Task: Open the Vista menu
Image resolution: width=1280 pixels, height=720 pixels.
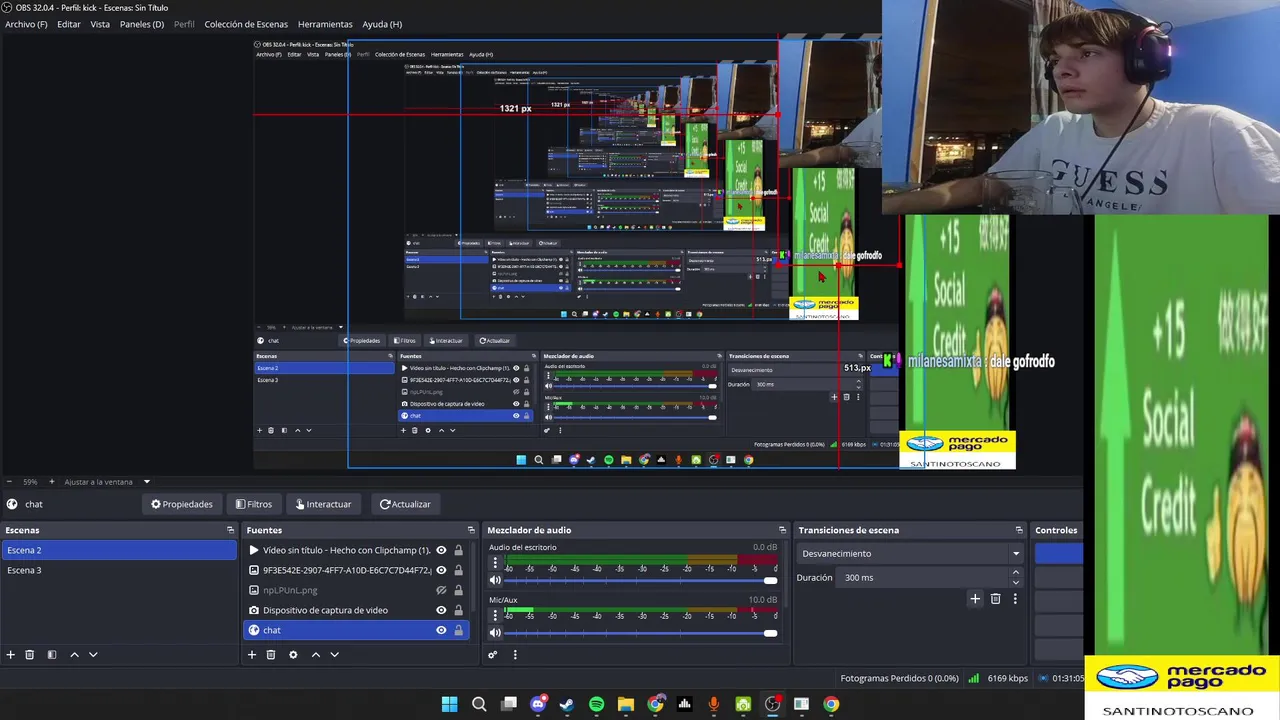Action: 100,24
